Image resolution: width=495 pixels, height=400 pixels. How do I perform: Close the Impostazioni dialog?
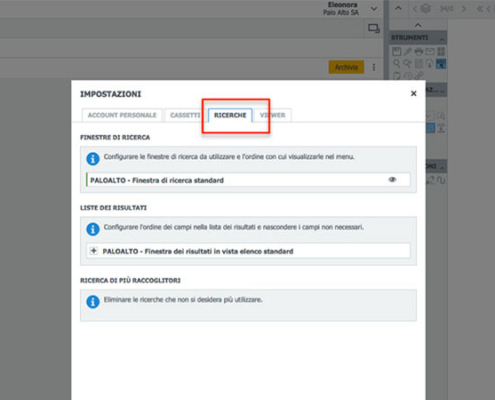click(x=414, y=94)
